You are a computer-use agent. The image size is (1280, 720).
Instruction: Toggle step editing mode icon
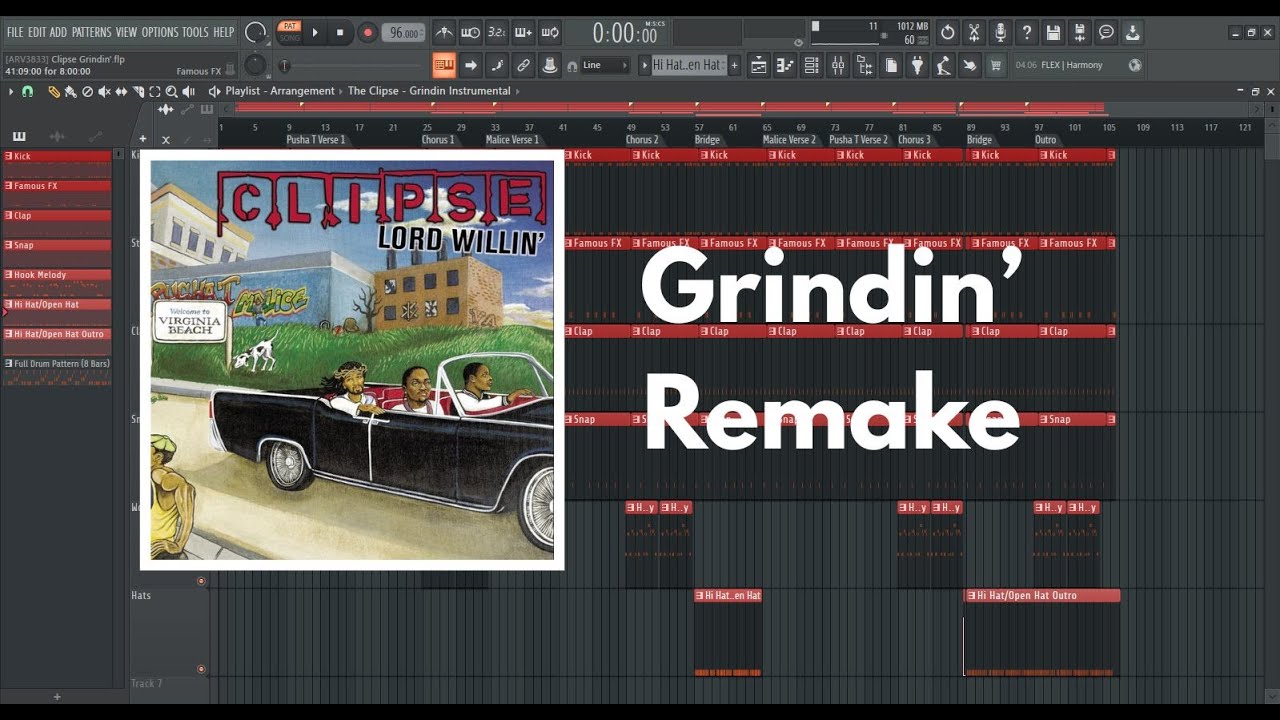pyautogui.click(x=497, y=65)
